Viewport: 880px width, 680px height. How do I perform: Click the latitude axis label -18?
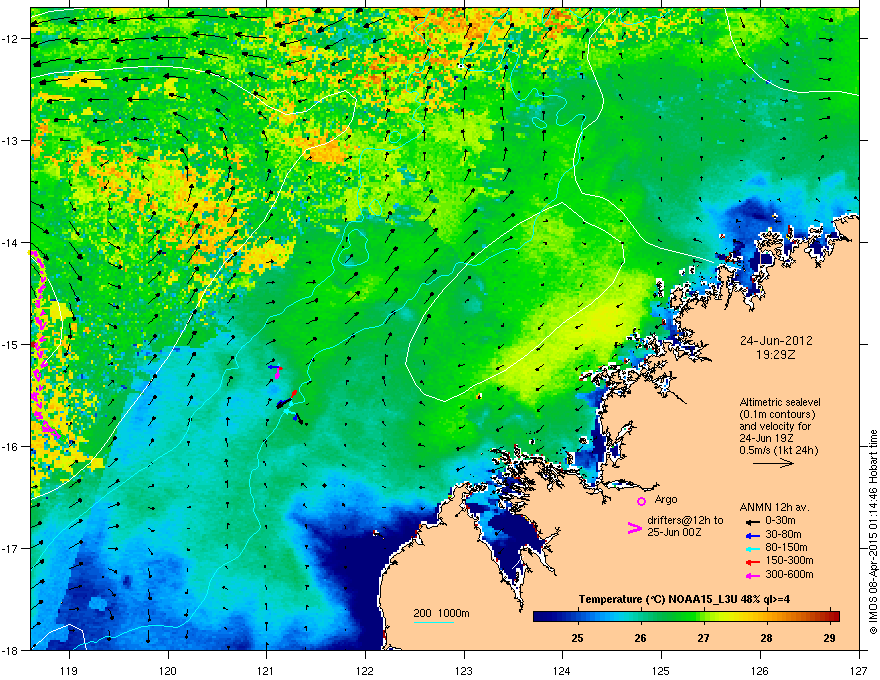(x=10, y=650)
